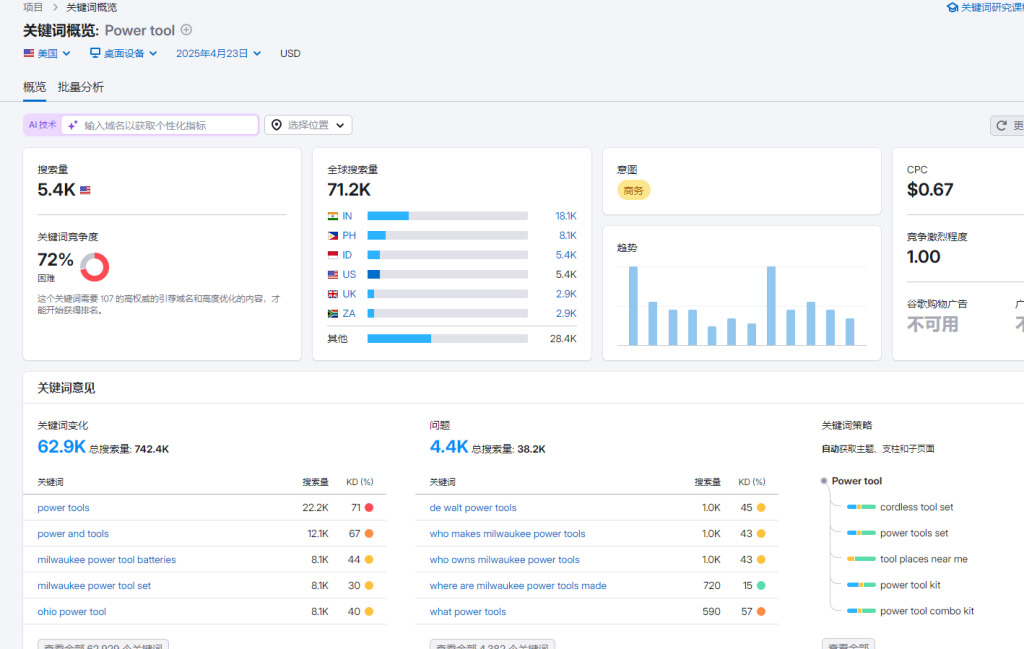Click the desktop monitor device icon
1024x649 pixels.
(x=95, y=53)
